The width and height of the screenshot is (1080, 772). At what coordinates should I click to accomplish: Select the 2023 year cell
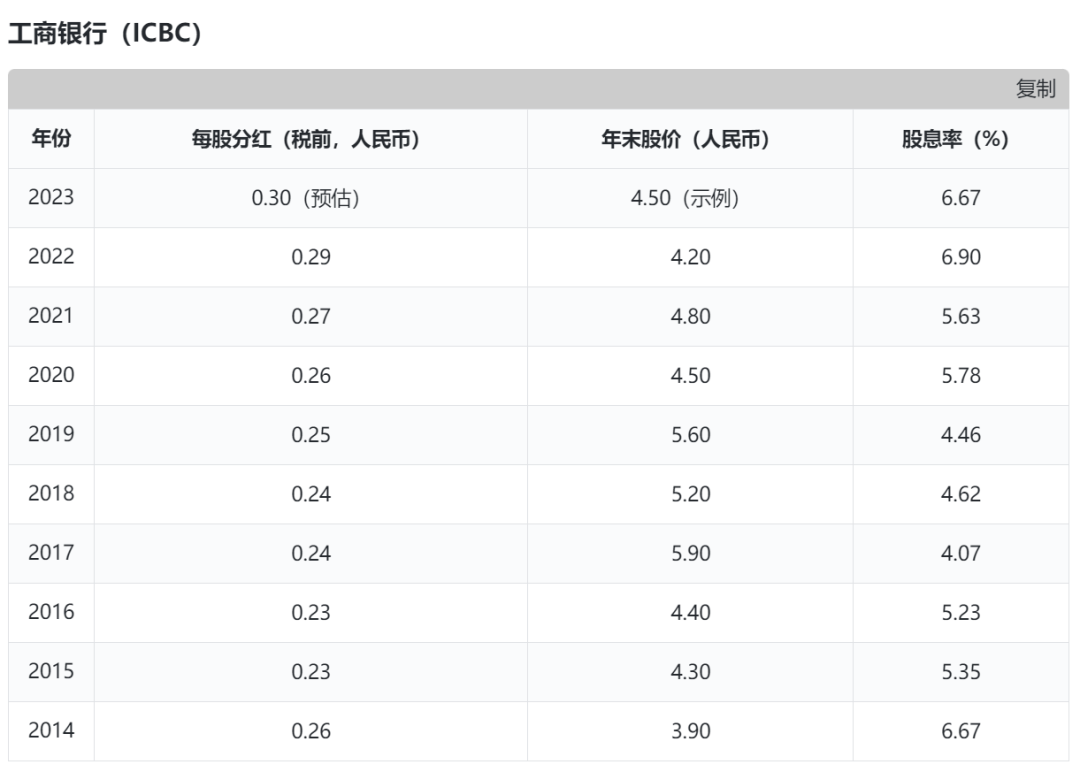[51, 198]
